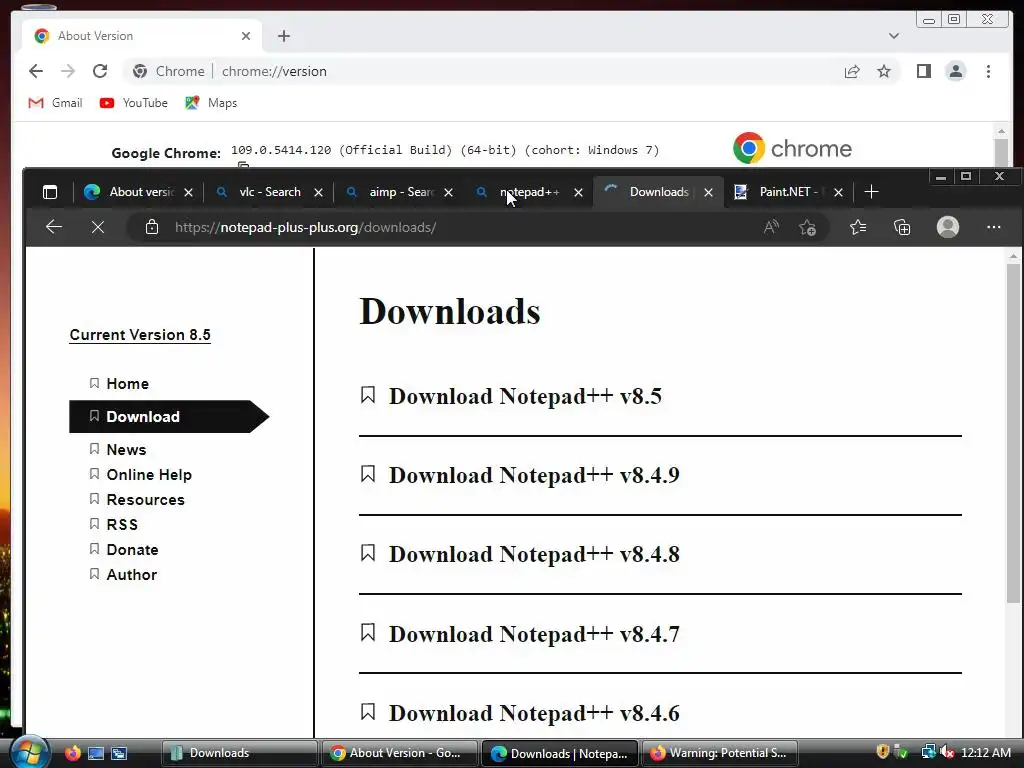Screen dimensions: 1024x768
Task: Go to Home in sidebar
Action: (127, 384)
